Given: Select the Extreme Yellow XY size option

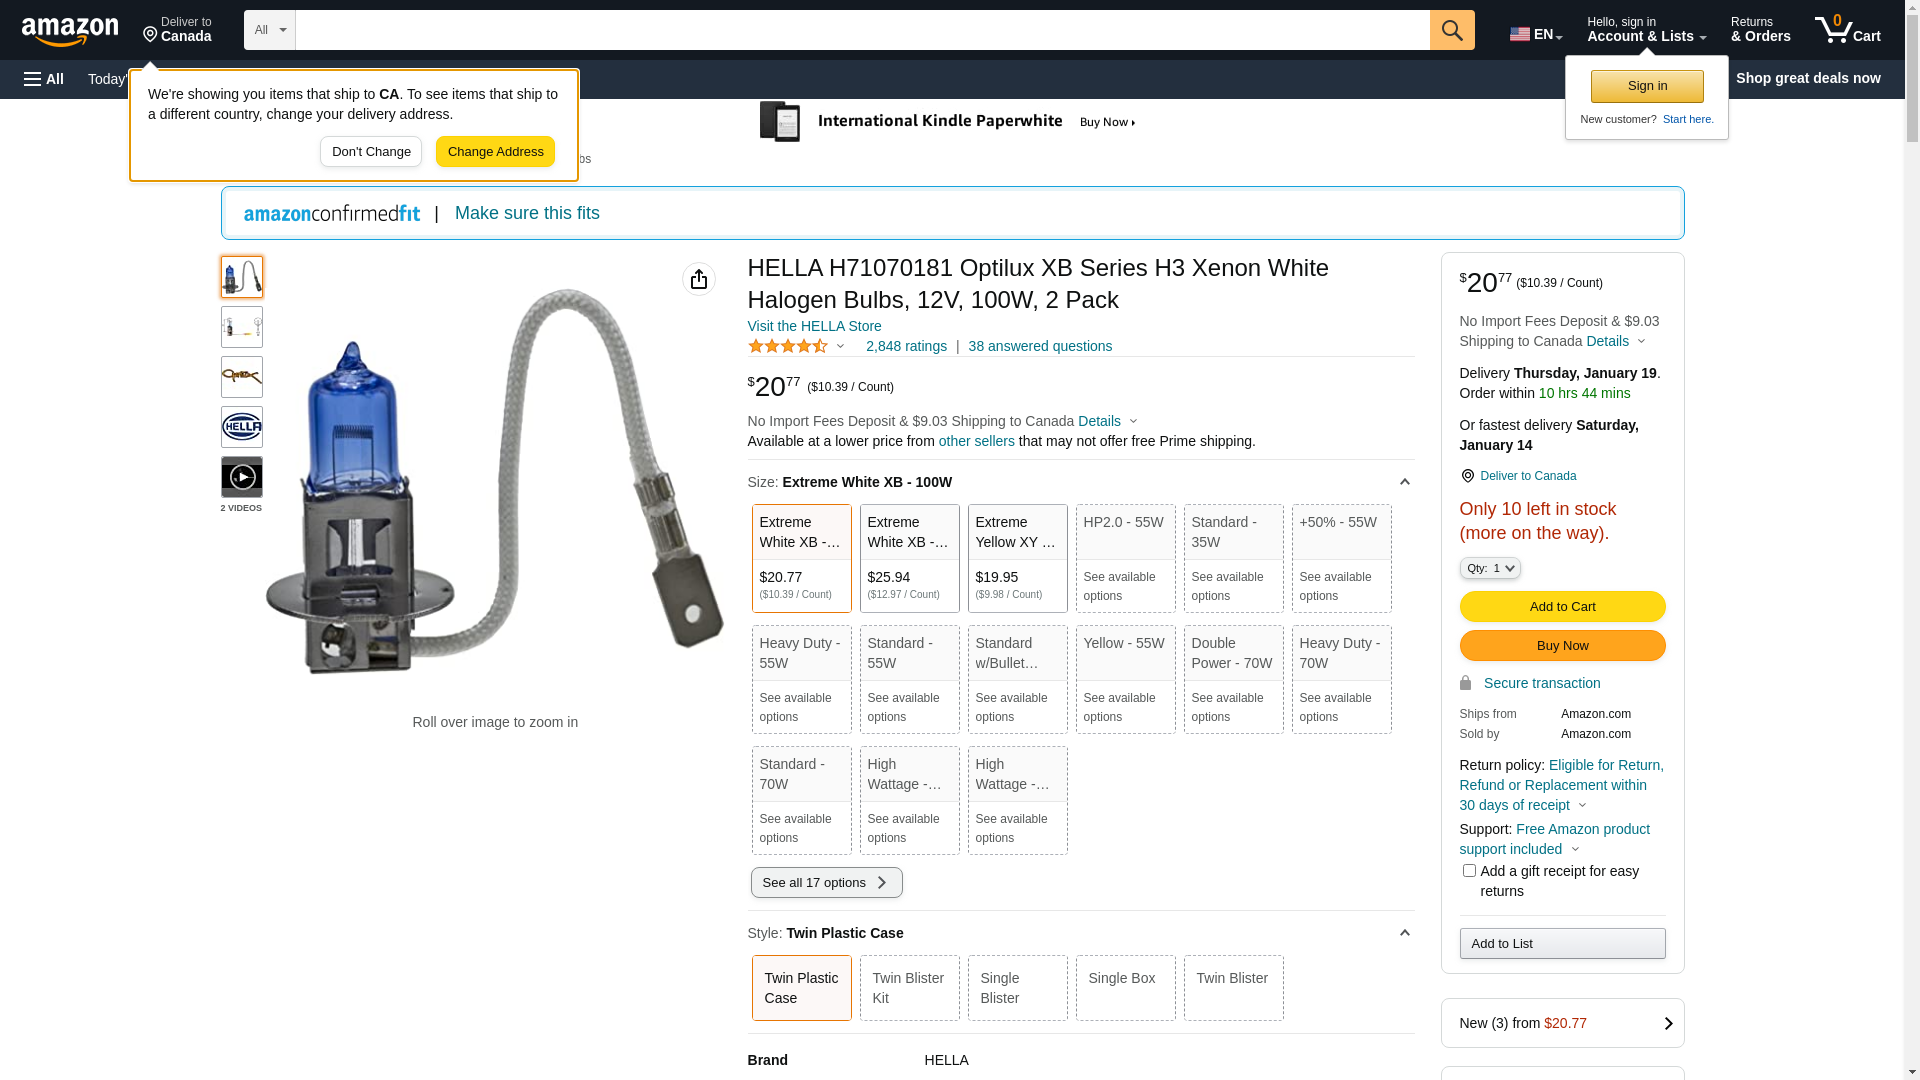Looking at the screenshot, I should (x=1018, y=558).
